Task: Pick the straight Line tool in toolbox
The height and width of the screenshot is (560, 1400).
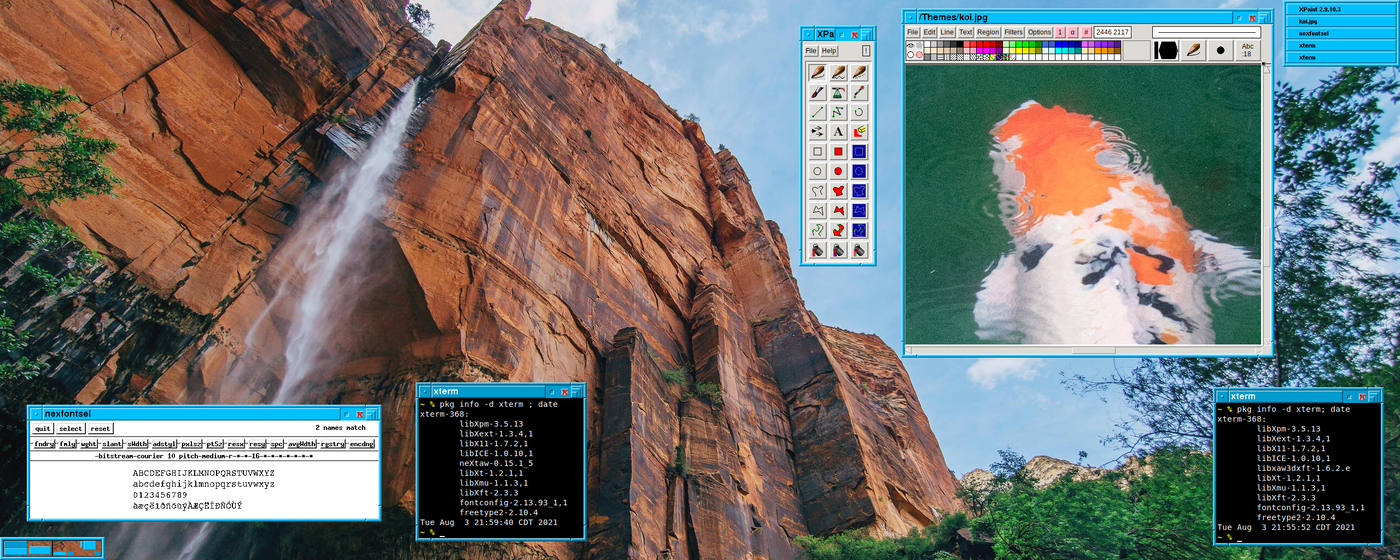Action: 817,112
